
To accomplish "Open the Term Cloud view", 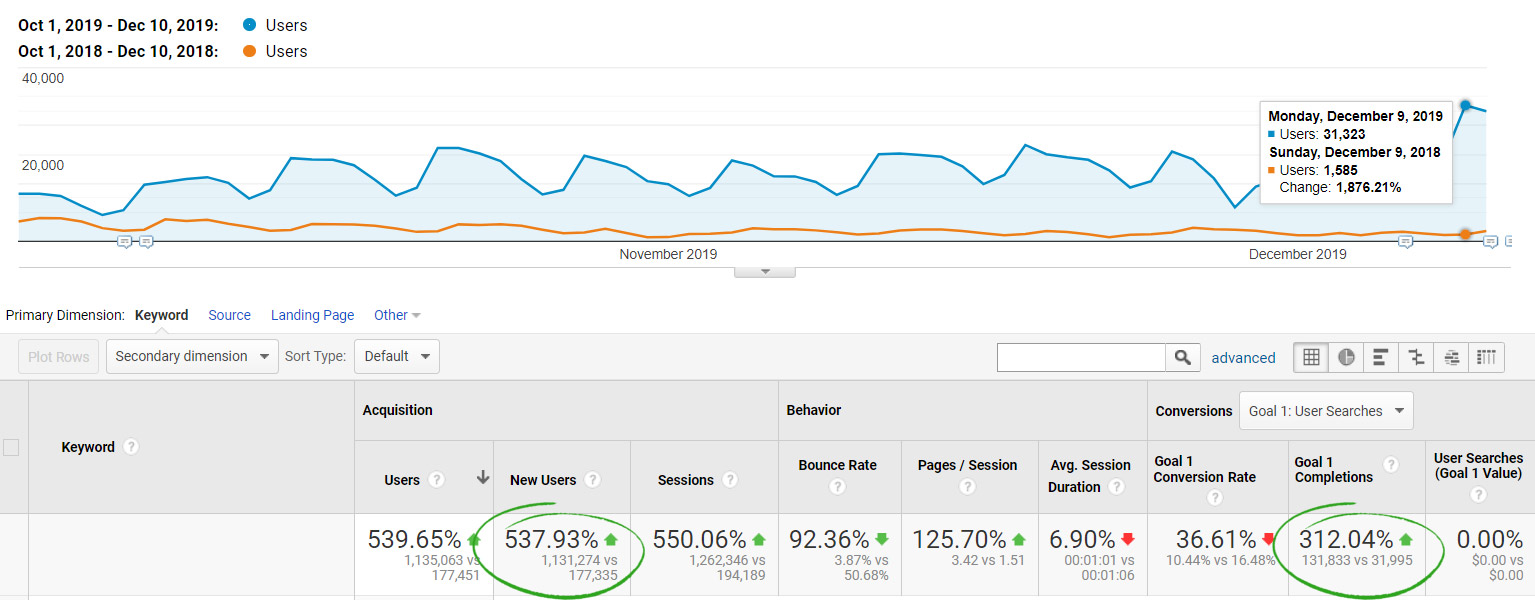I will point(1450,357).
